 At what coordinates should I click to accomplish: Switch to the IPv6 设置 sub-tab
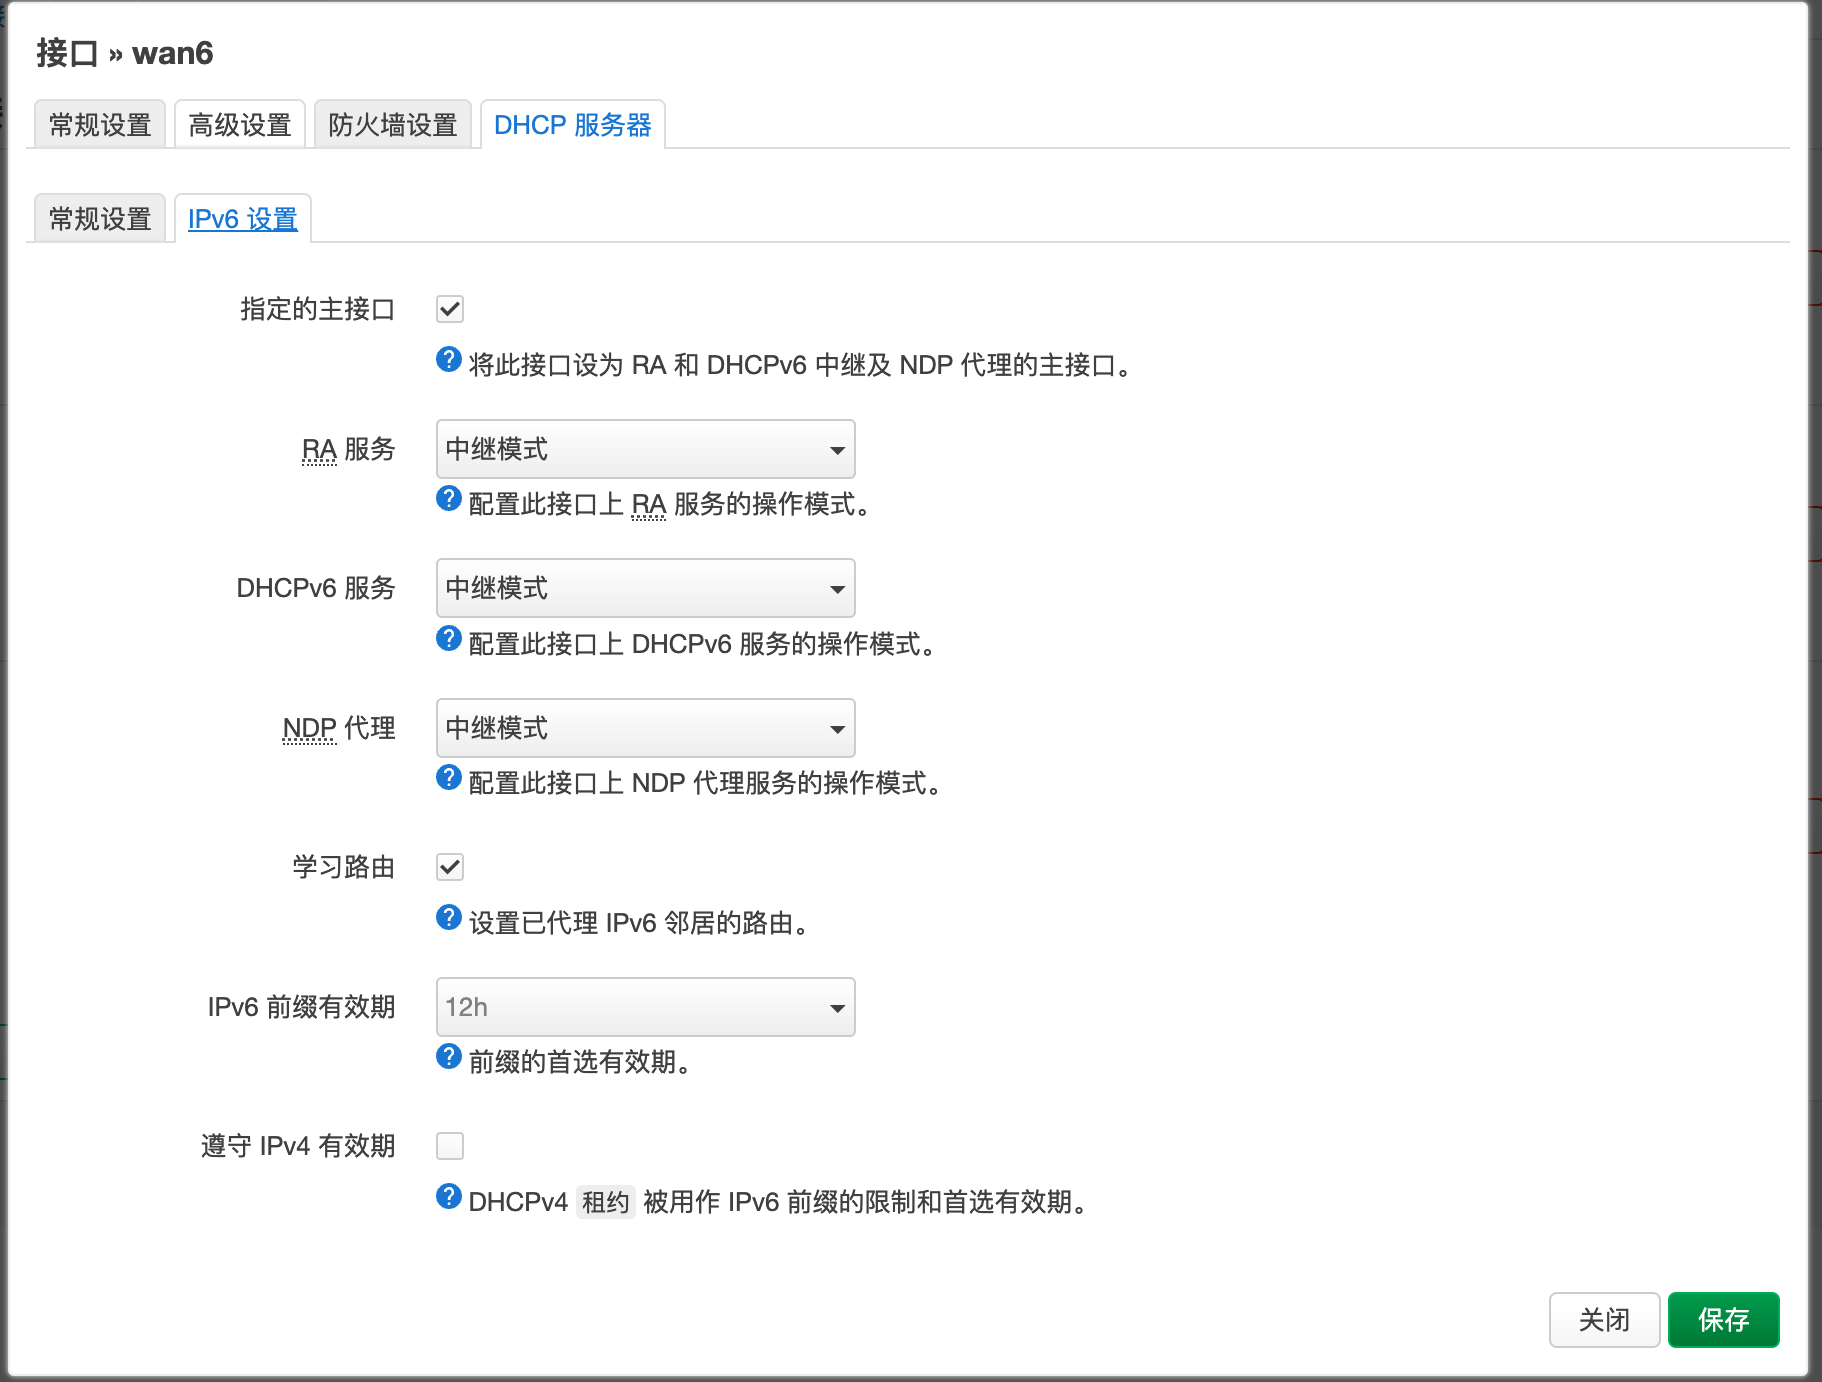pyautogui.click(x=243, y=218)
